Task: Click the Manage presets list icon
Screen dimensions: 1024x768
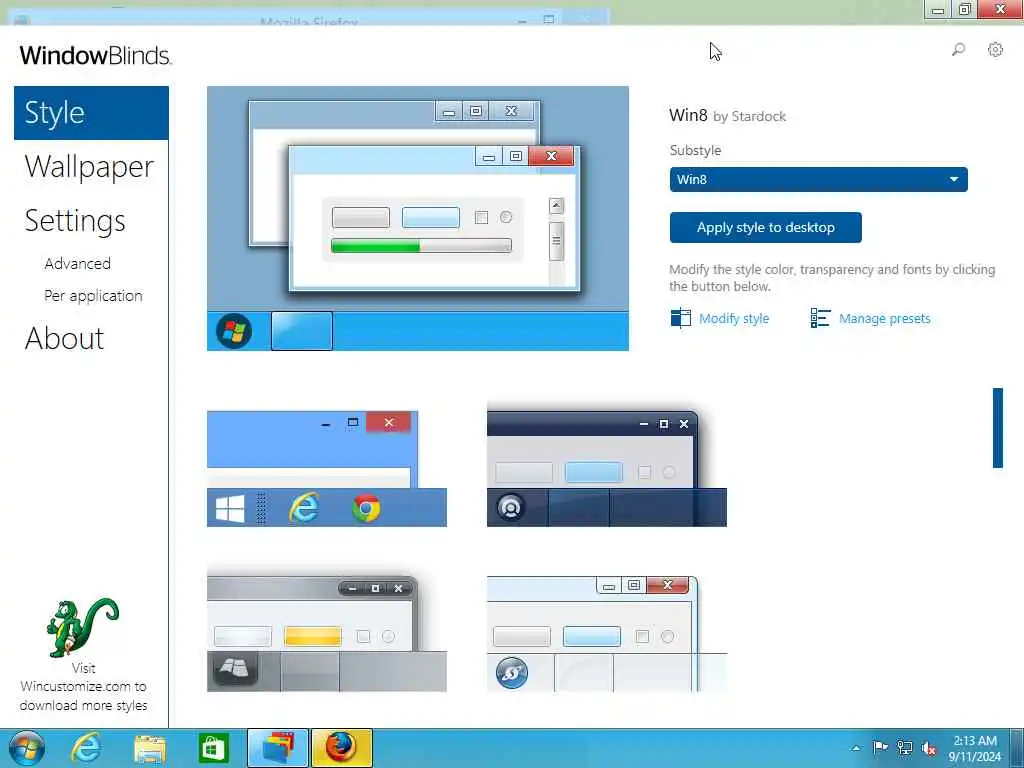Action: 820,318
